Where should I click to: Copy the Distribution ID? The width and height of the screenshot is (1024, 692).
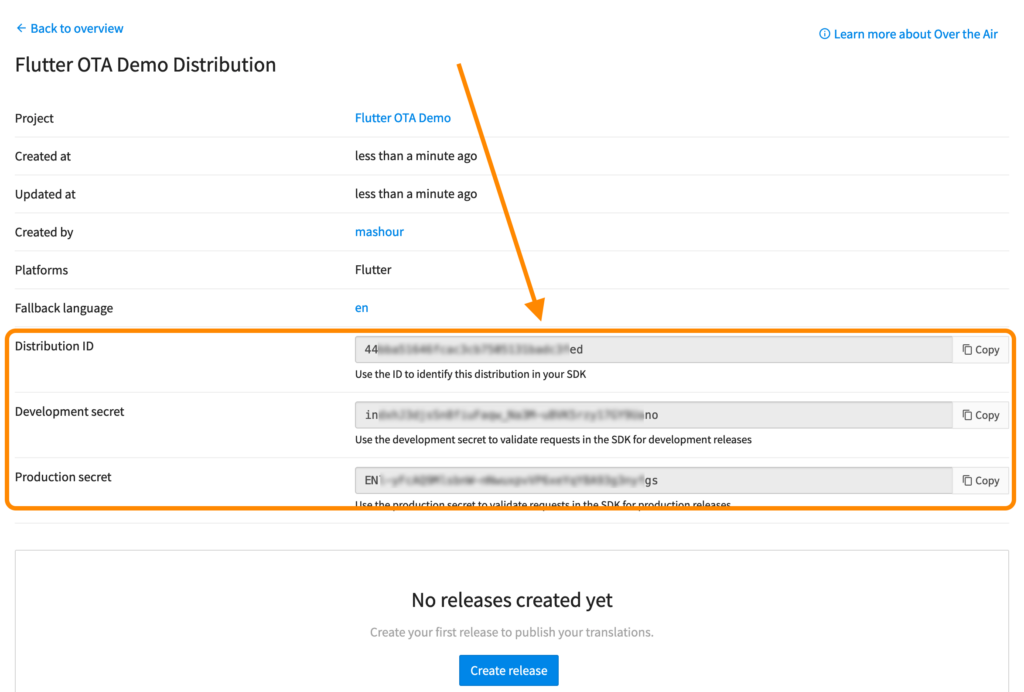coord(980,350)
